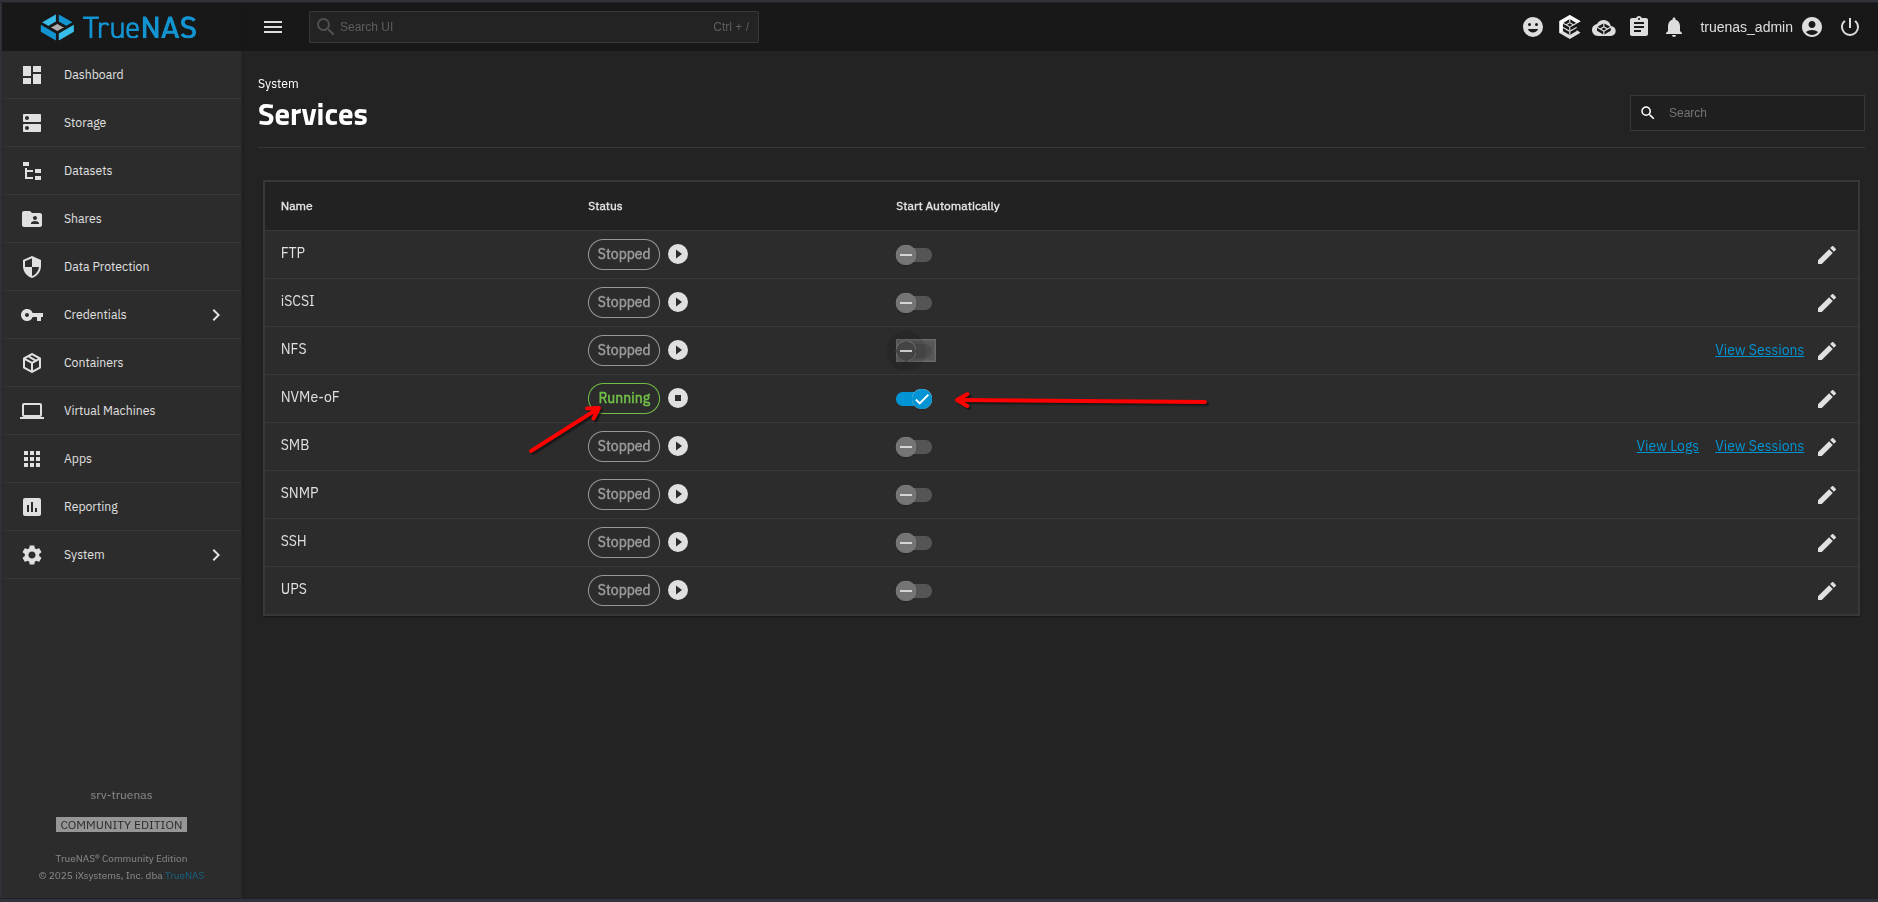
Task: Click the TrueNAS logo
Action: pos(119,27)
